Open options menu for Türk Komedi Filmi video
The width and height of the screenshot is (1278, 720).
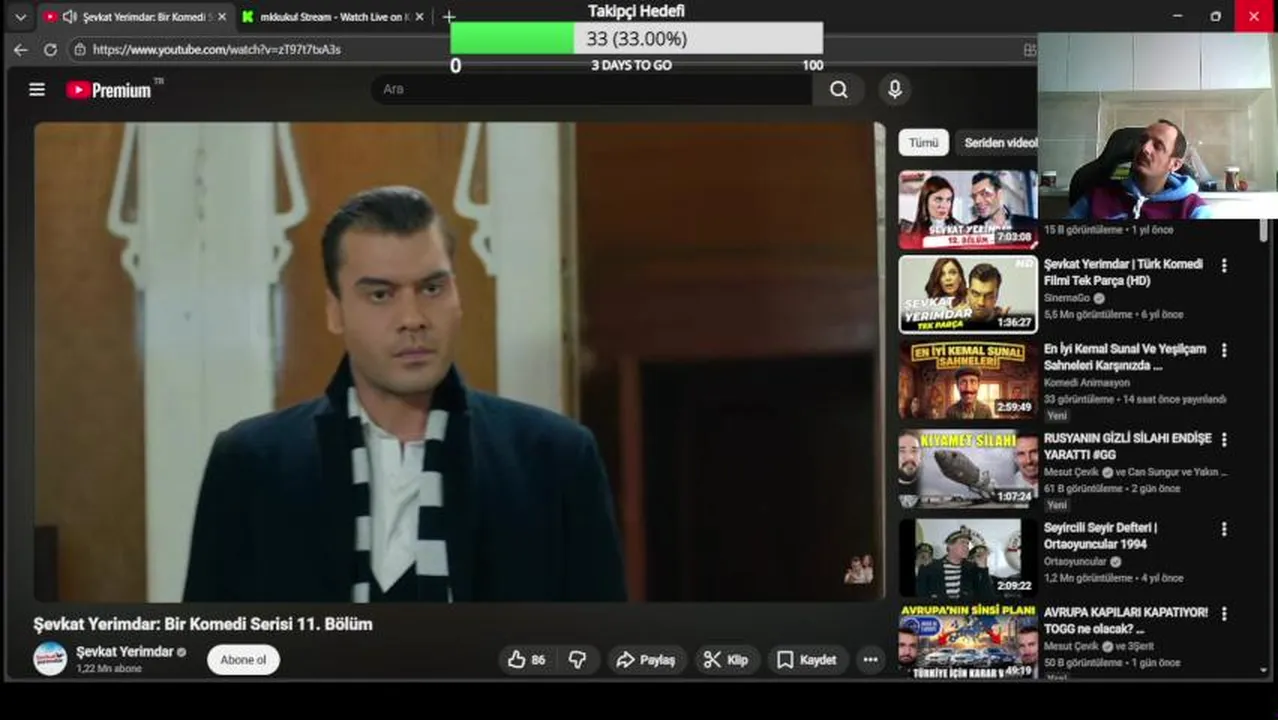click(x=1223, y=266)
